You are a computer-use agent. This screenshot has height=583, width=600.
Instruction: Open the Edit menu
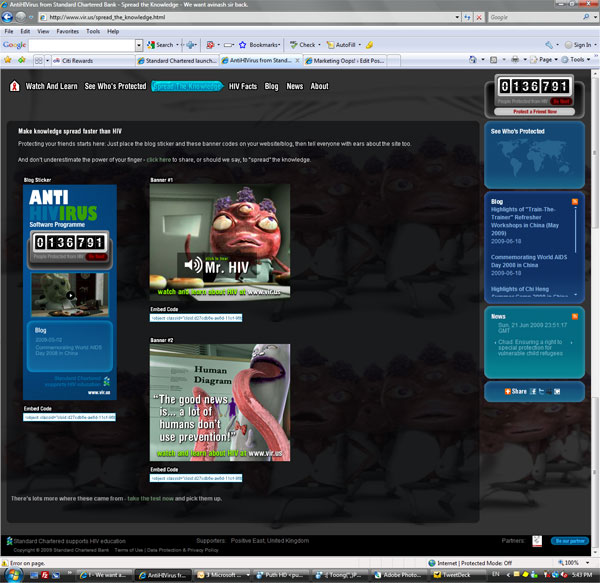pyautogui.click(x=25, y=31)
